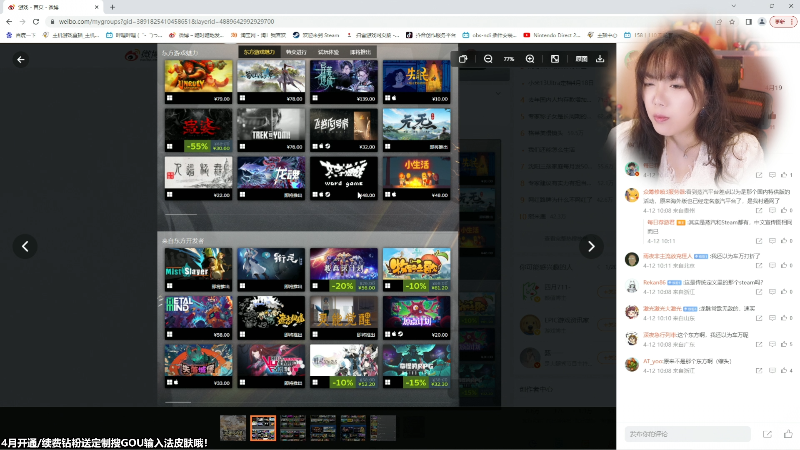Image resolution: width=800 pixels, height=450 pixels.
Task: Open a new browser tab
Action: click(112, 7)
